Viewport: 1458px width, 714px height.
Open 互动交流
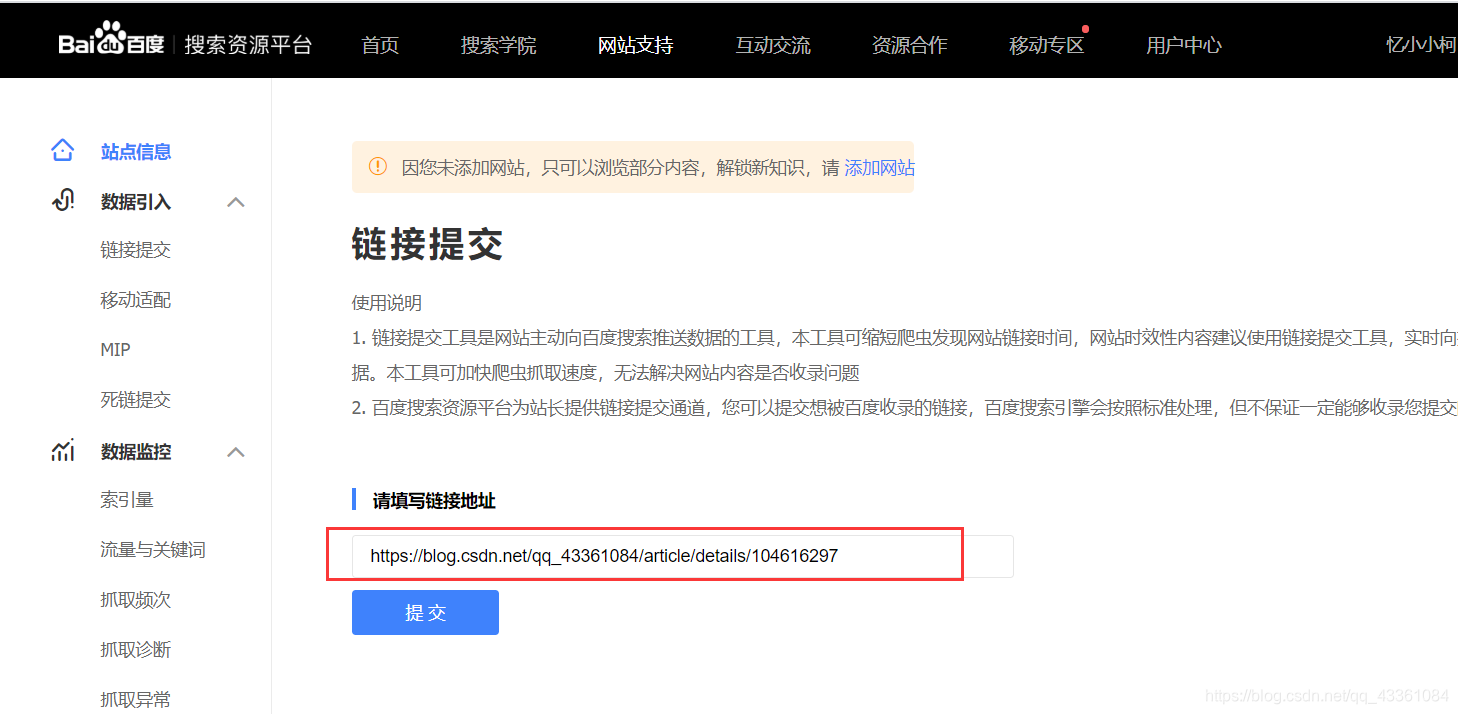tap(772, 44)
